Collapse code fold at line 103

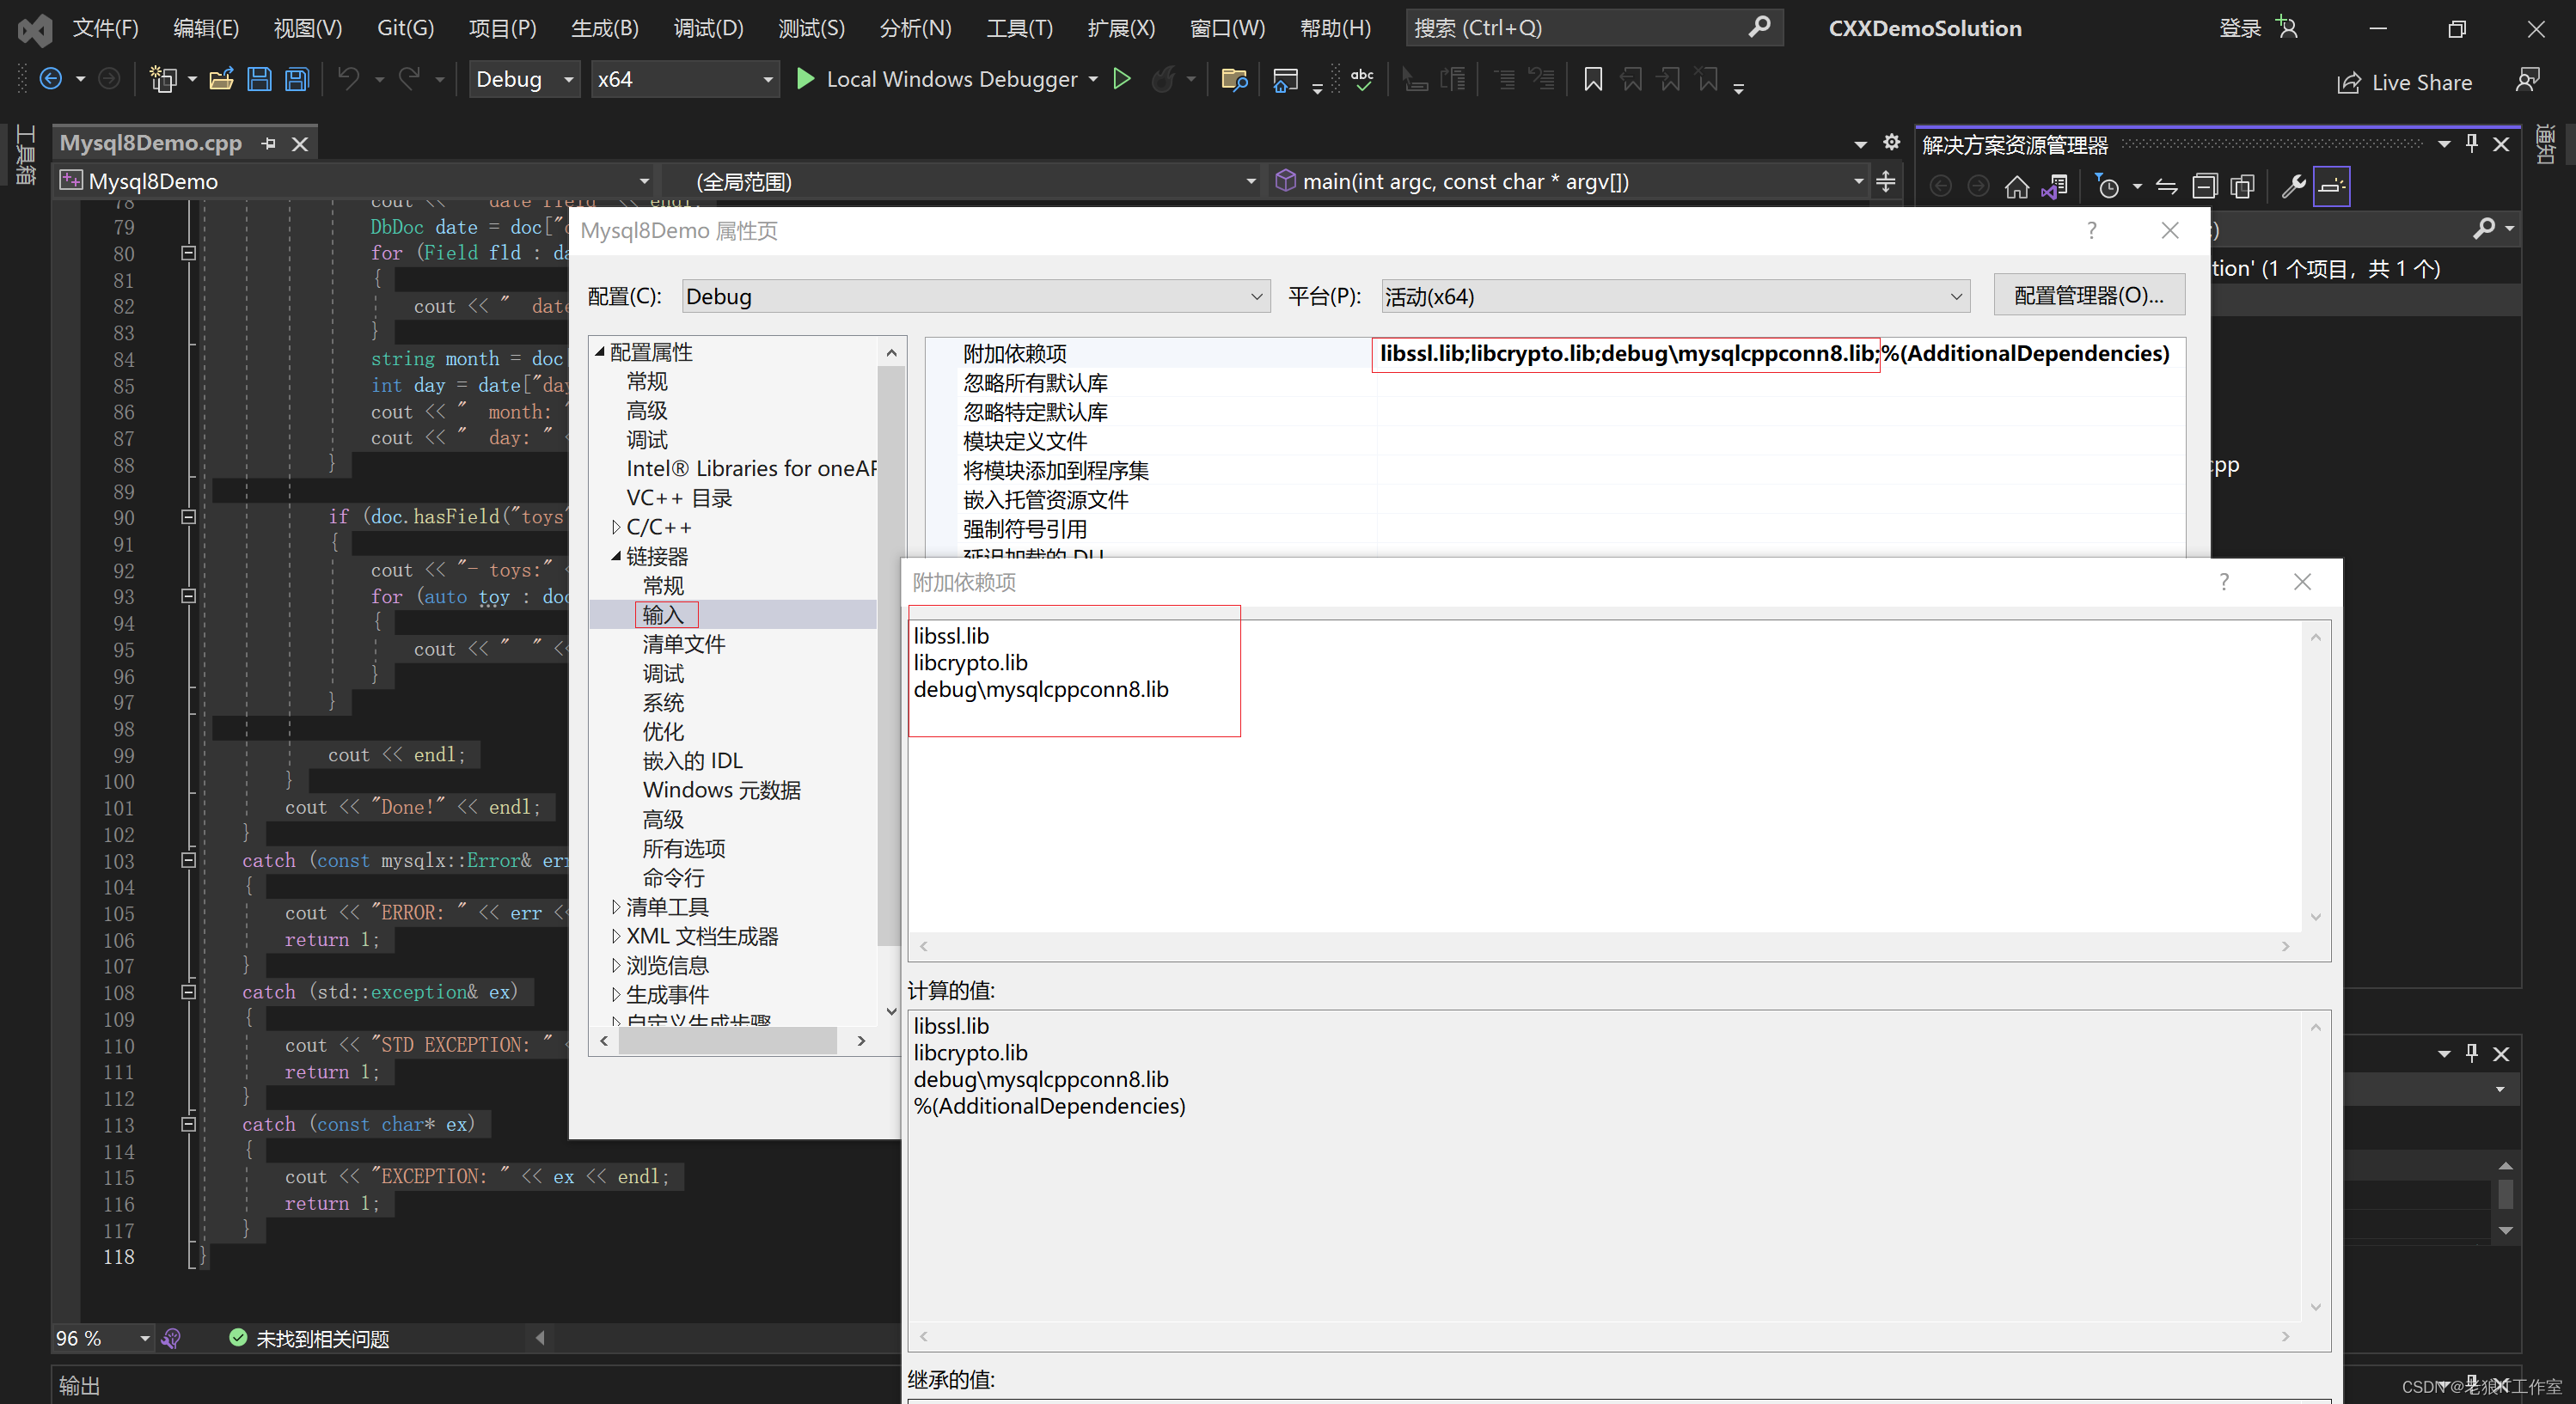(x=188, y=860)
